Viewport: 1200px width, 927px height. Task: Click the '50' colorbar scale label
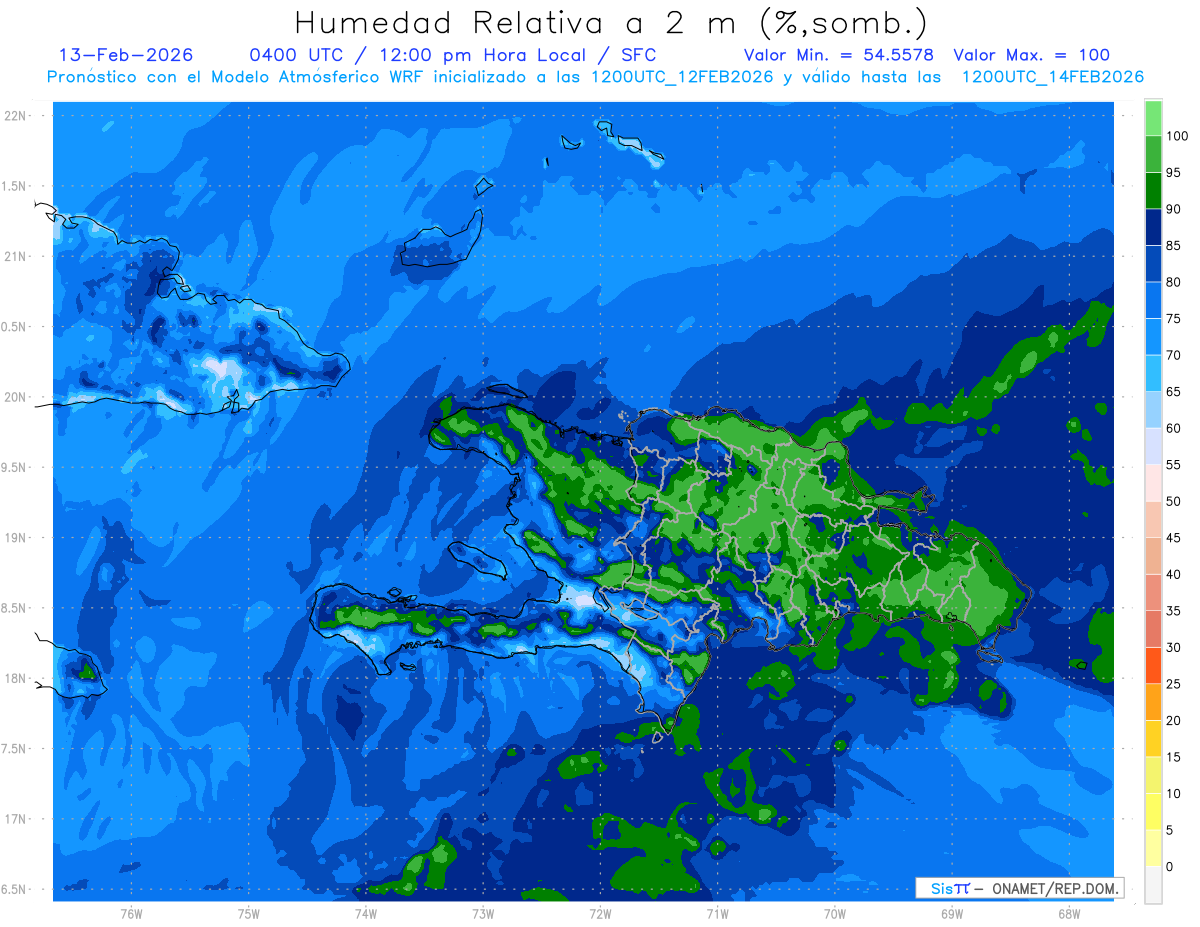(1174, 501)
